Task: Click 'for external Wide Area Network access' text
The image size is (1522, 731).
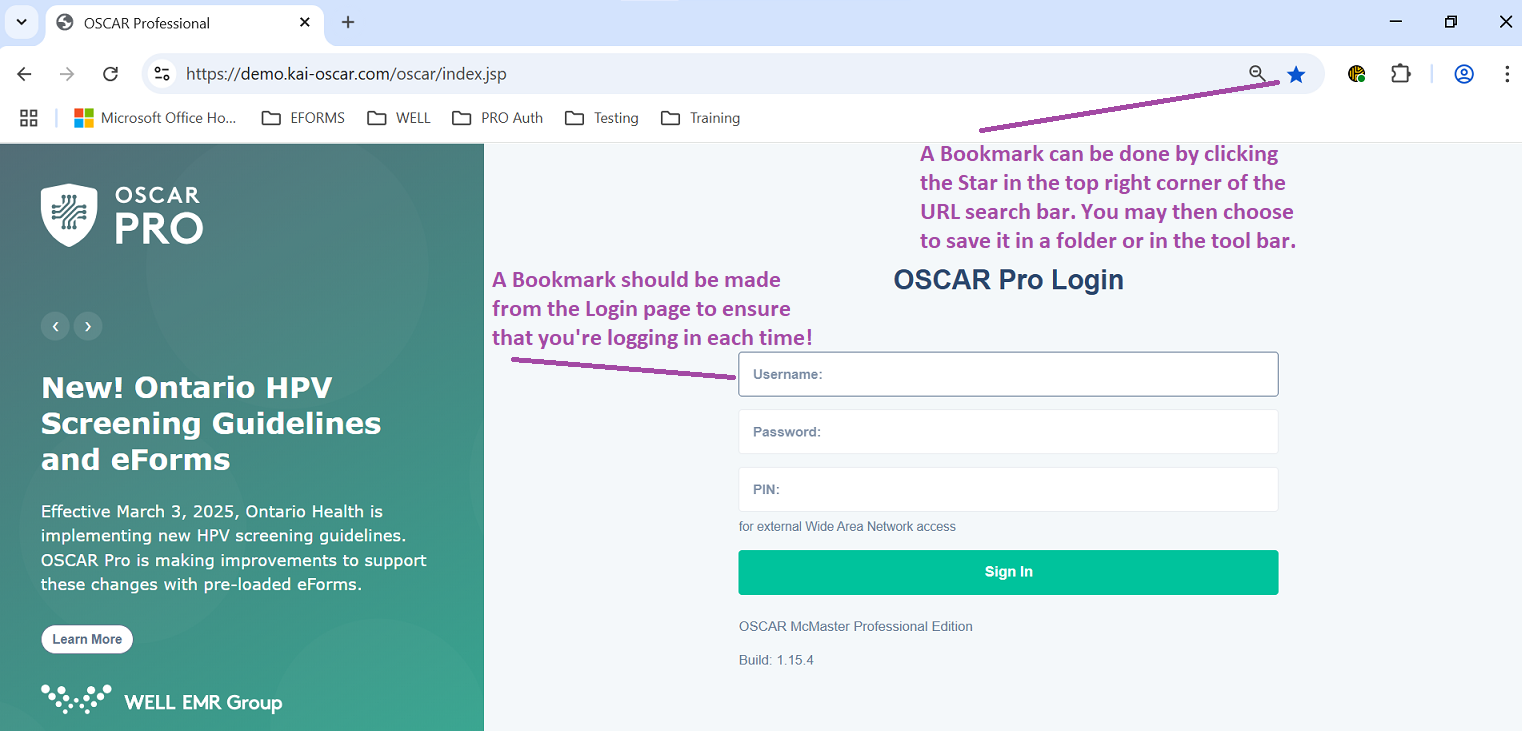Action: [847, 526]
